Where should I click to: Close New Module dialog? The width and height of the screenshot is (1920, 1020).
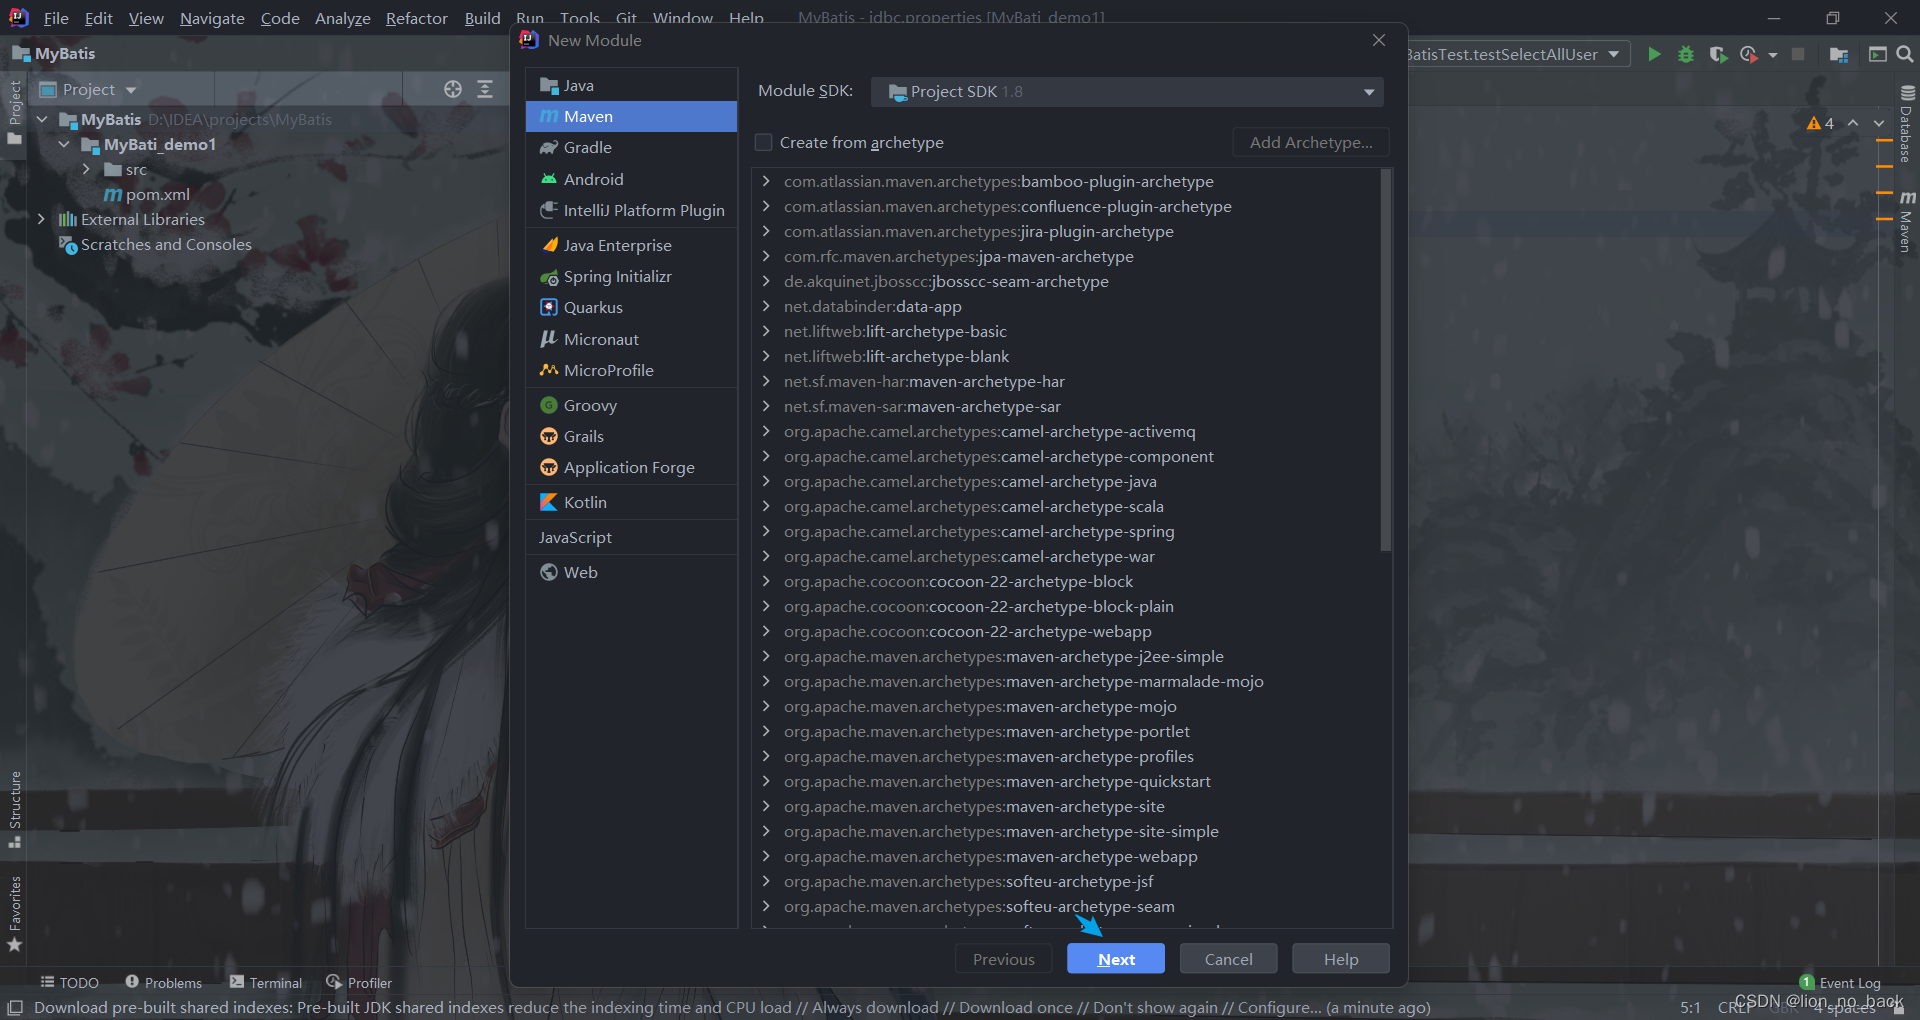click(x=1379, y=40)
